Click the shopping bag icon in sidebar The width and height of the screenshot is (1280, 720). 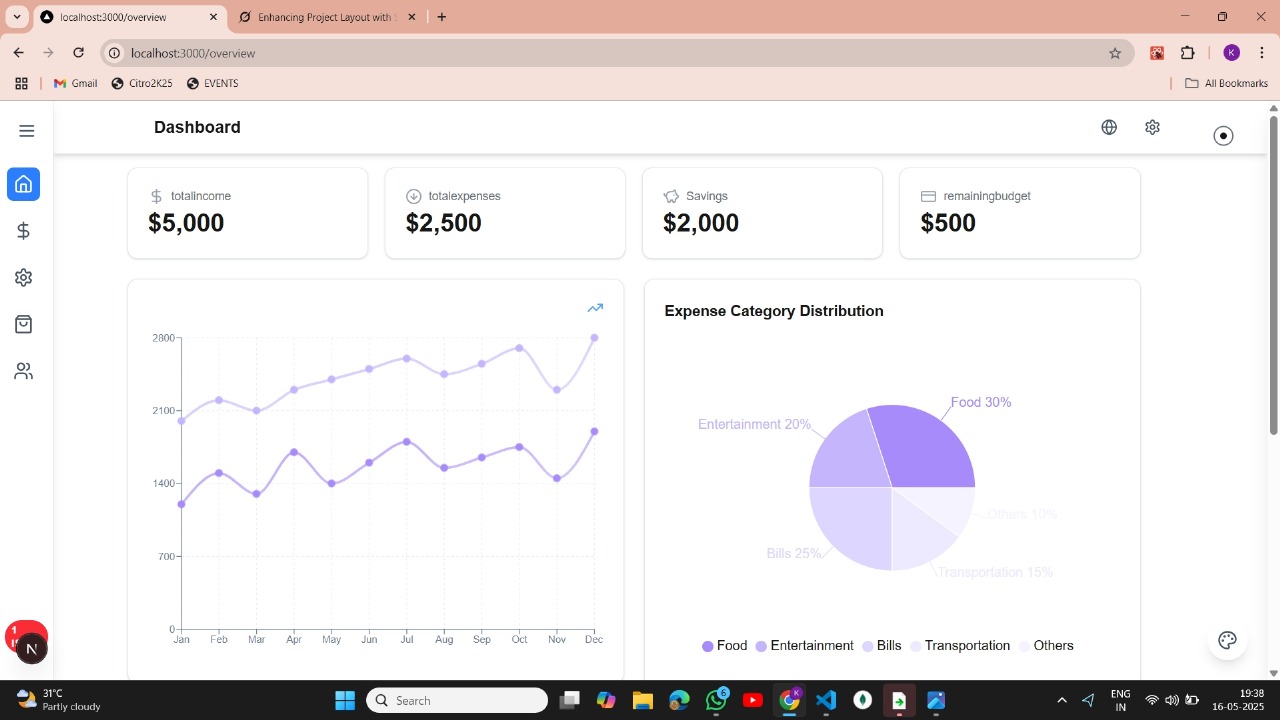[23, 324]
